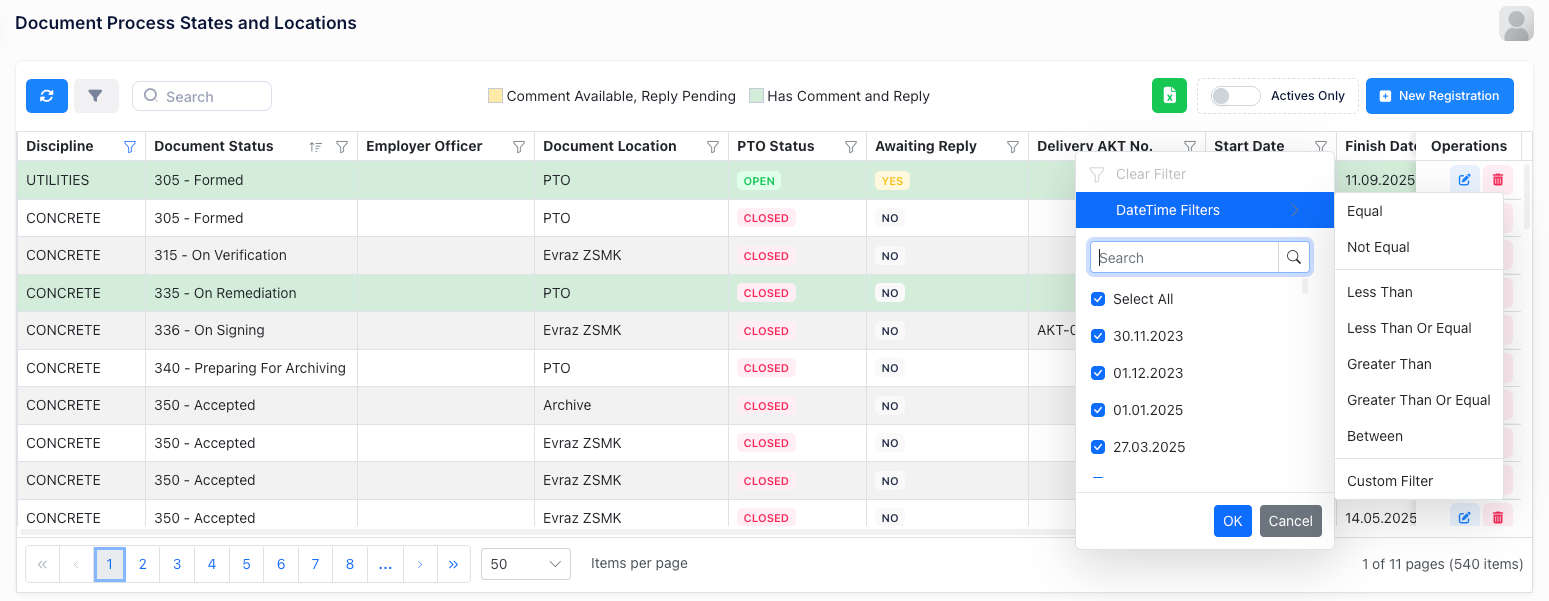The image size is (1549, 601).
Task: Uncheck the 27.03.2025 date checkbox
Action: click(1098, 447)
